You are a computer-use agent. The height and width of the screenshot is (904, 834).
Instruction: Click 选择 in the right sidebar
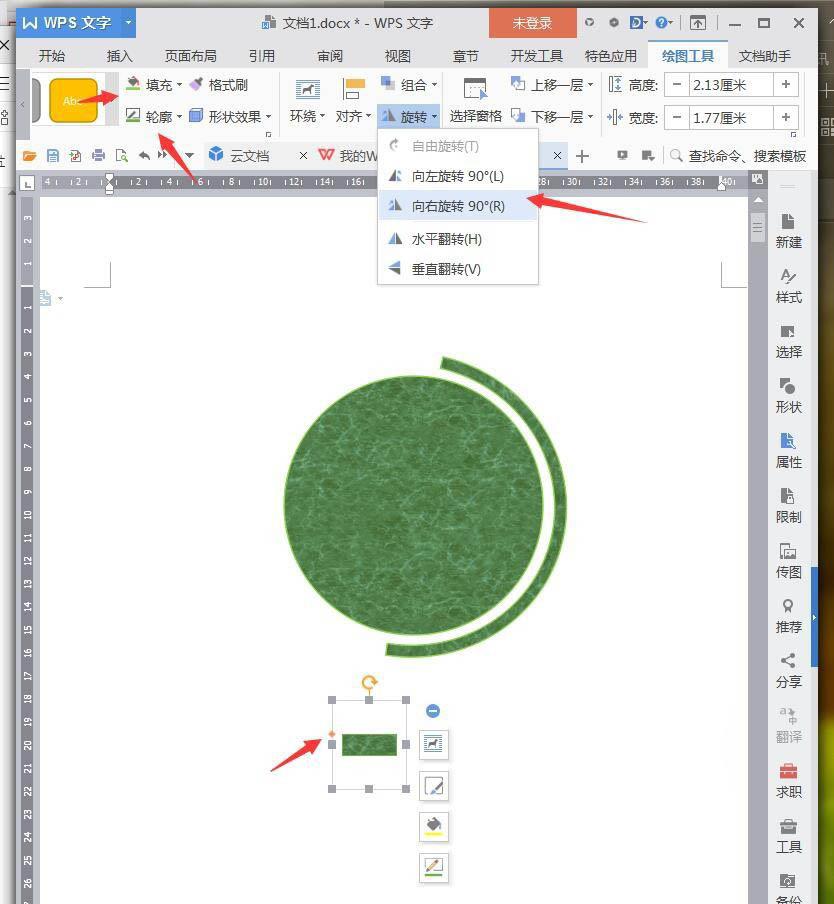point(788,342)
